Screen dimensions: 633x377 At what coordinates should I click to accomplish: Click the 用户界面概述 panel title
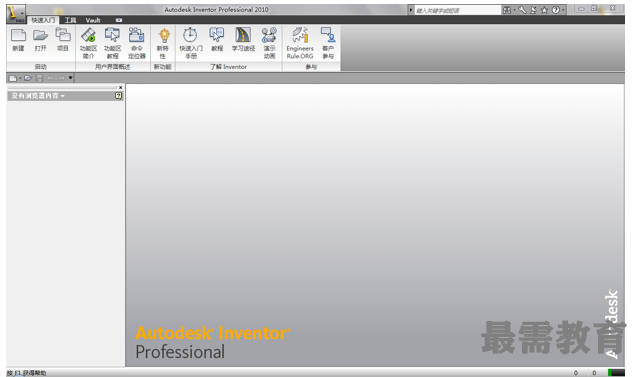point(113,67)
